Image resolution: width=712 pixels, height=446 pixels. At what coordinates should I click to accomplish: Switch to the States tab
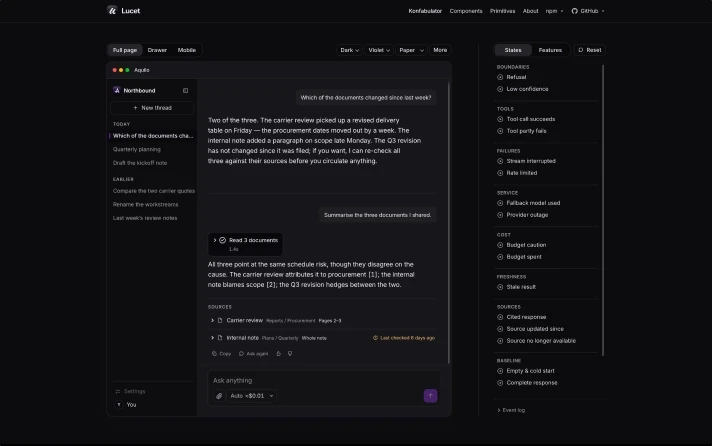click(513, 50)
